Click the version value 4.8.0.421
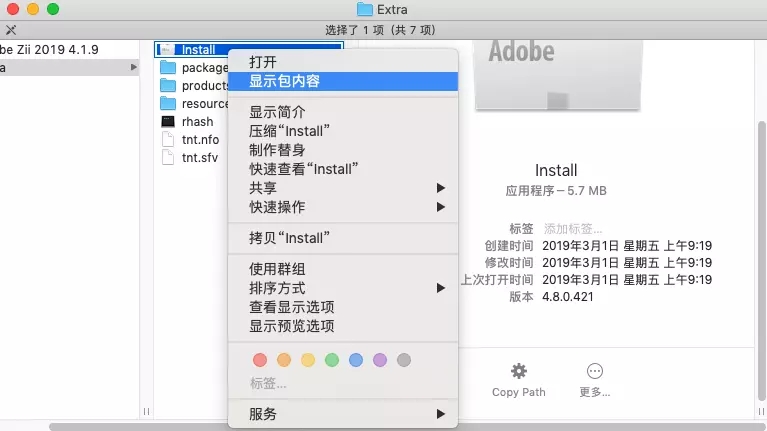 [x=567, y=297]
